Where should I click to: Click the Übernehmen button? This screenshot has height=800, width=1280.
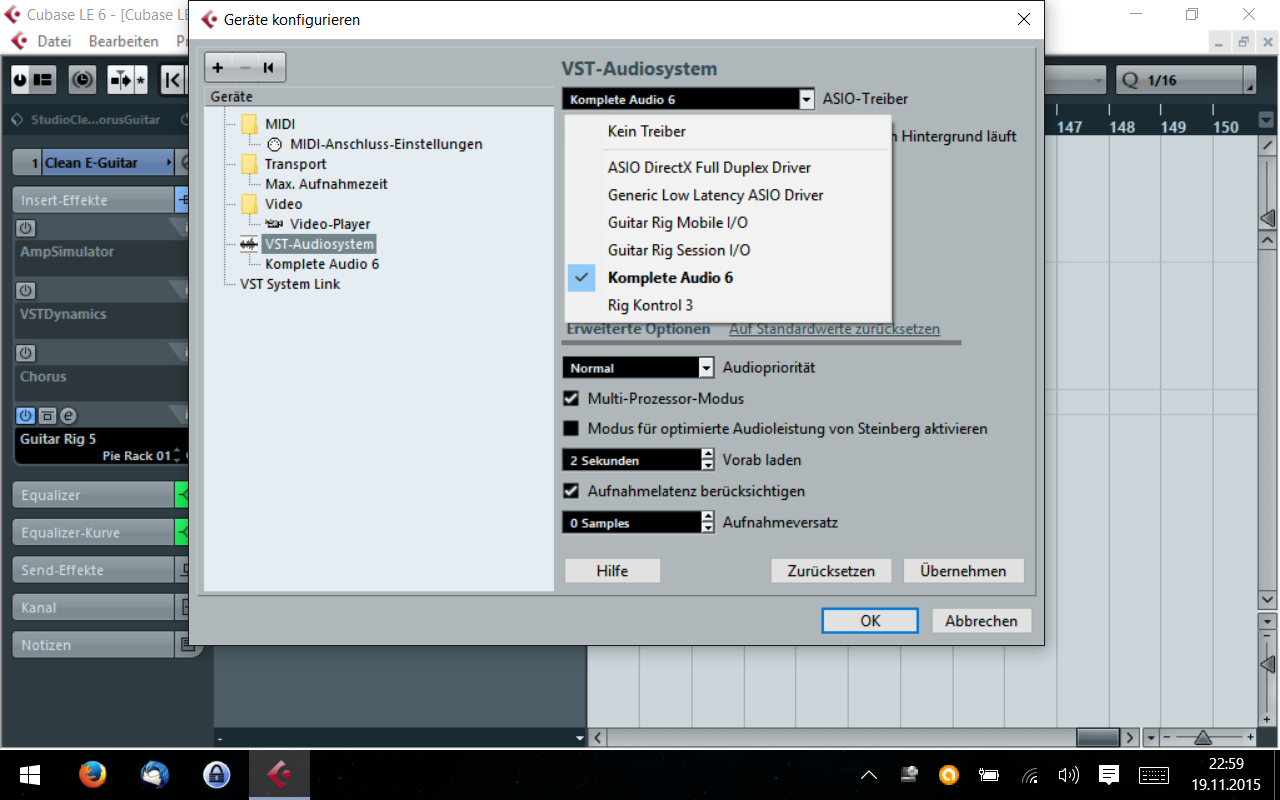coord(964,571)
